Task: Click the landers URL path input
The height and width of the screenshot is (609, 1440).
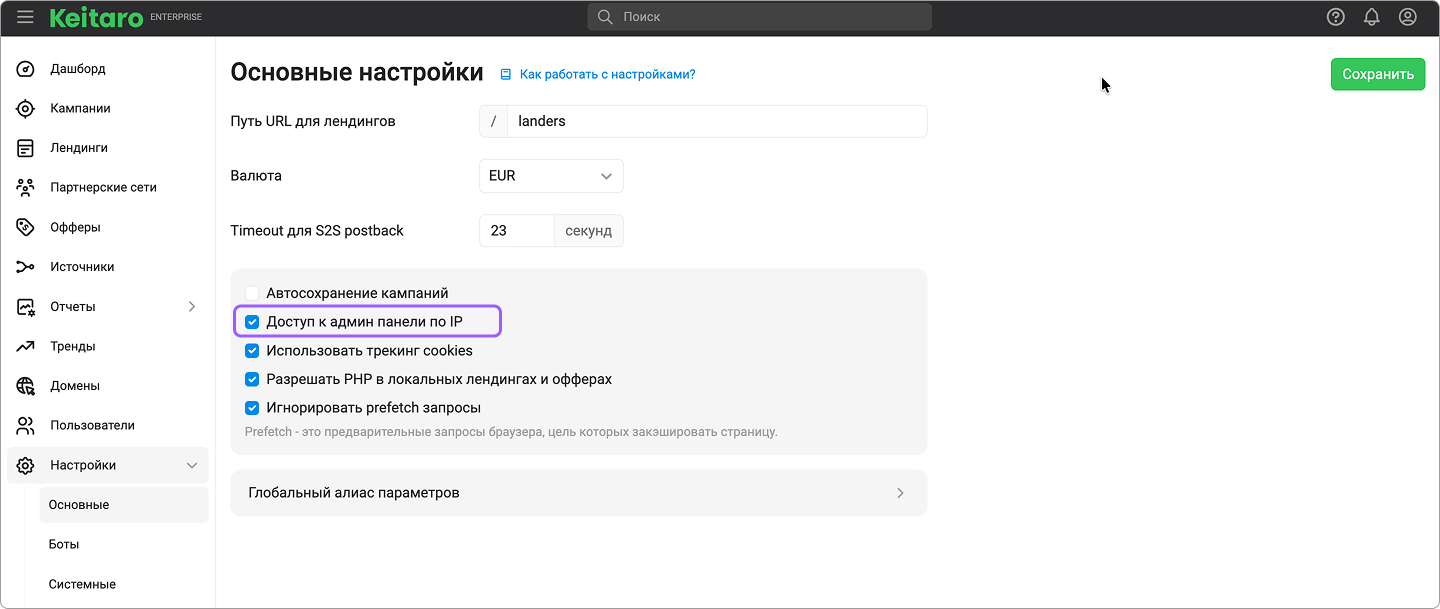Action: 716,121
